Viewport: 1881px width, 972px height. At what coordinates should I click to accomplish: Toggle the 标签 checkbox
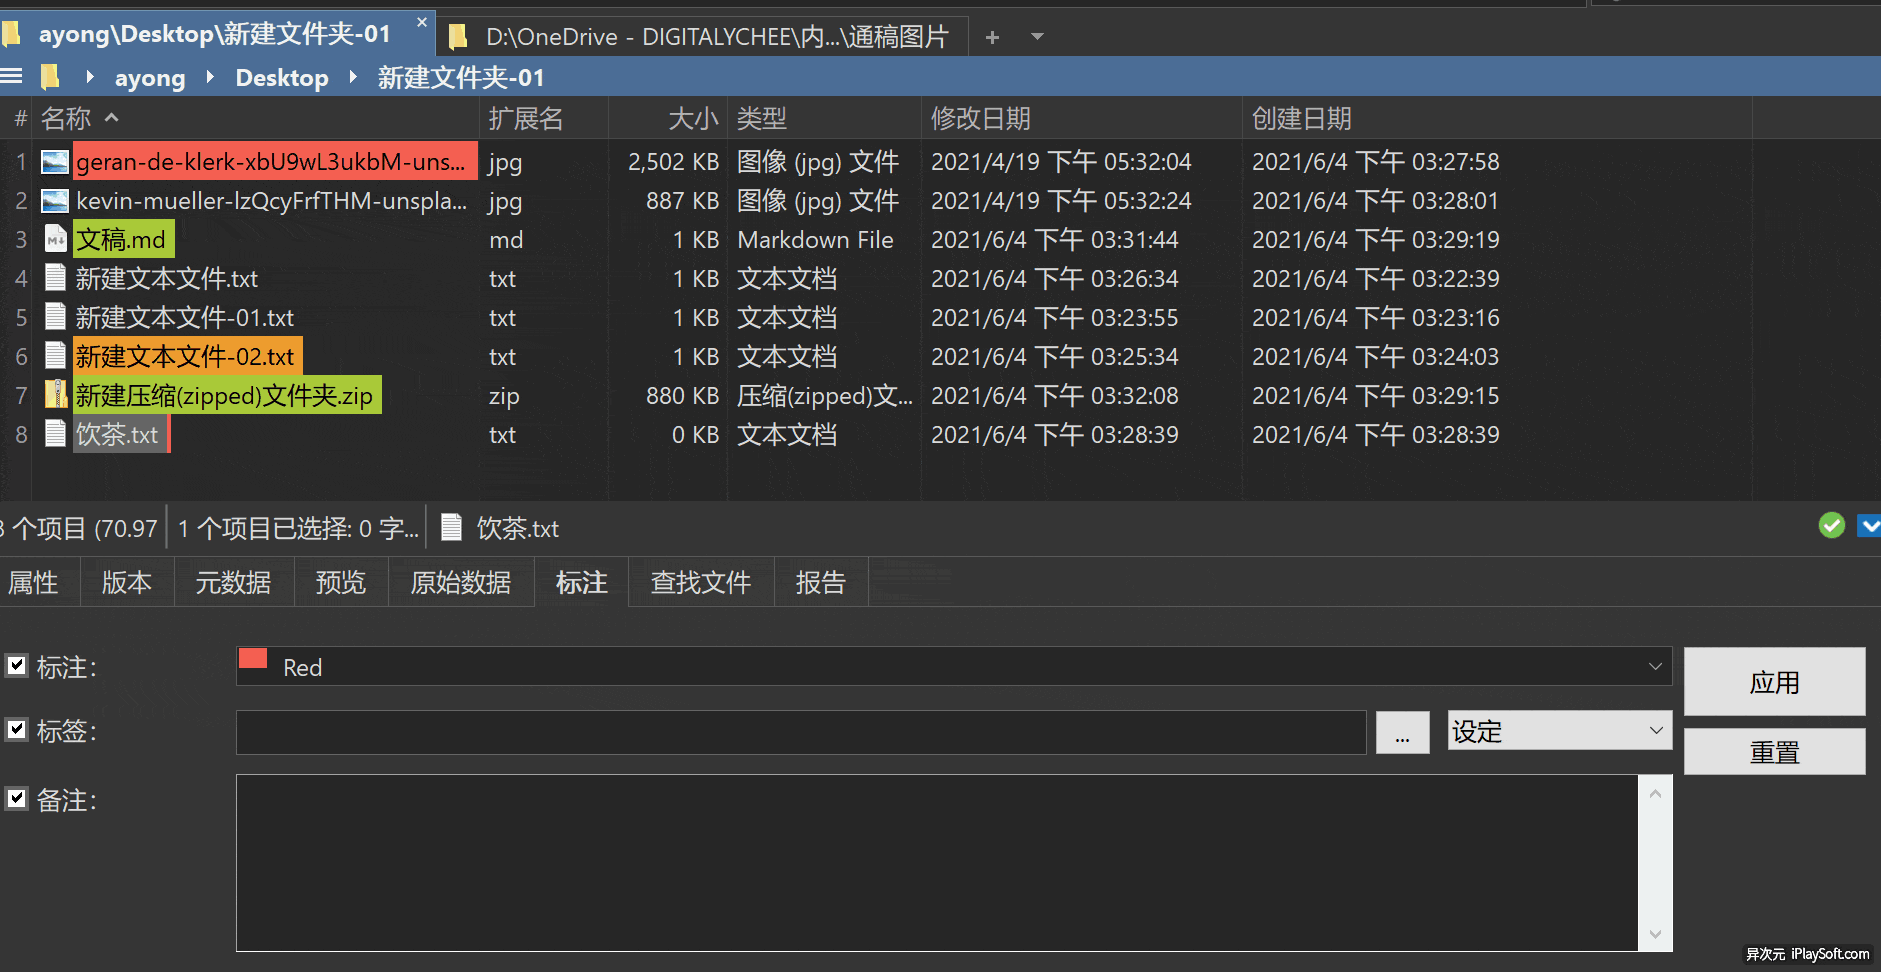pos(17,729)
